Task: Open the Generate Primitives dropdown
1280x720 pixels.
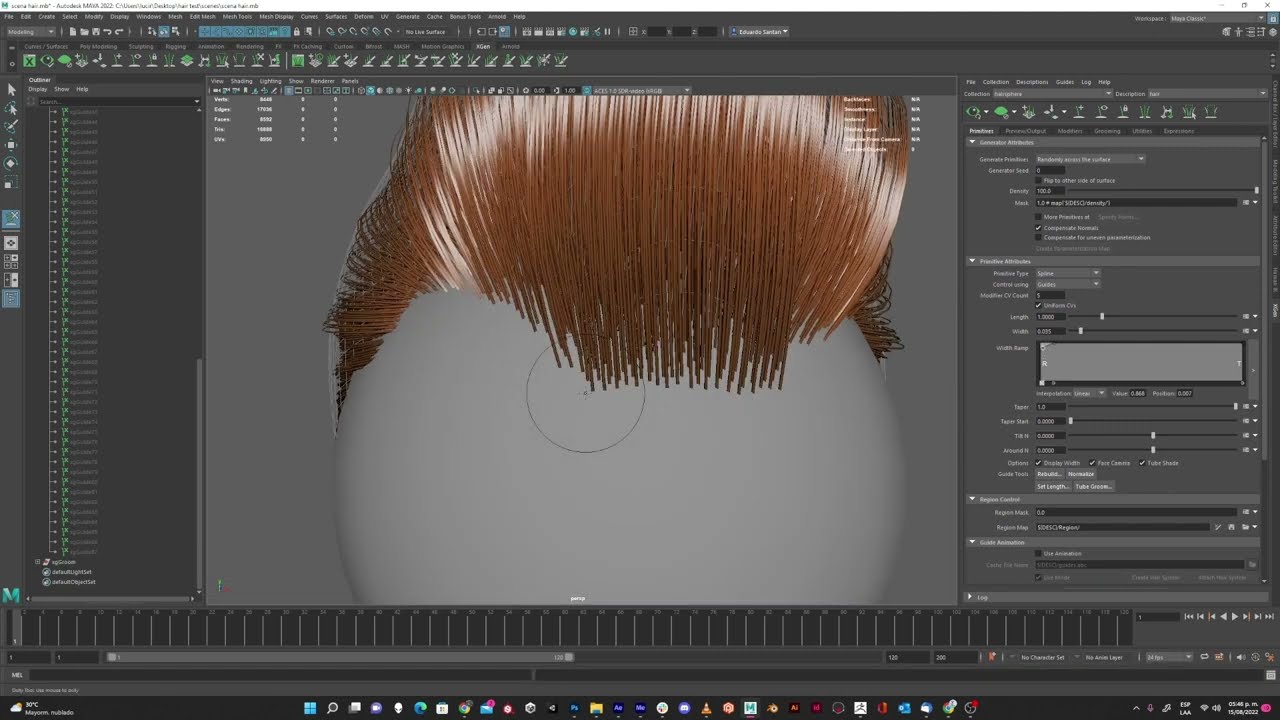Action: 1090,159
